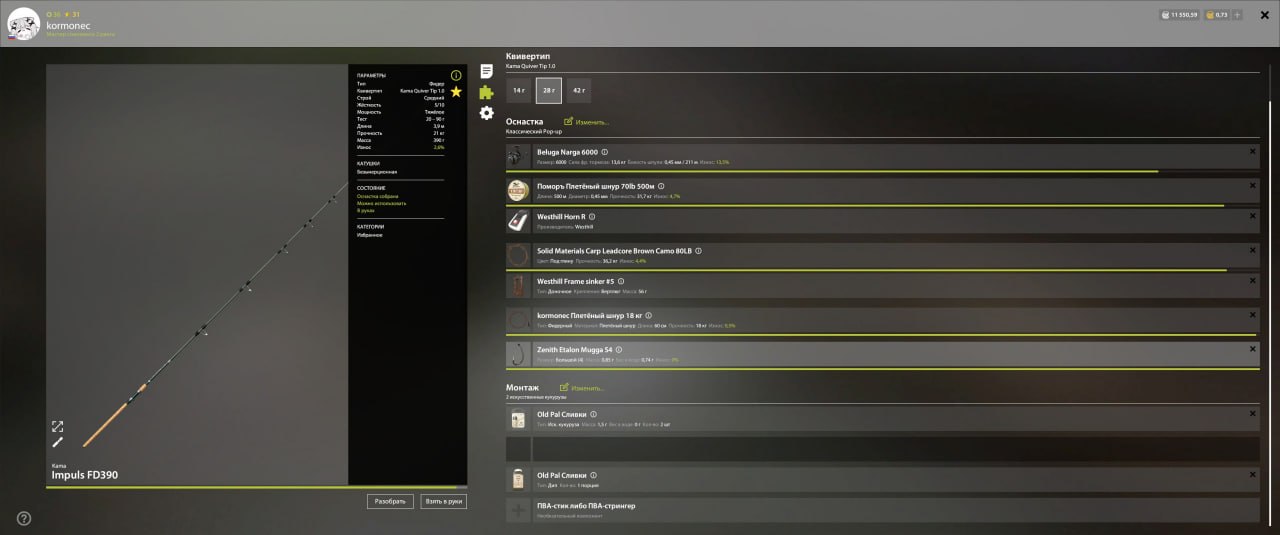Click the yellow favorite star icon
Viewport: 1280px width, 535px height.
(x=456, y=92)
